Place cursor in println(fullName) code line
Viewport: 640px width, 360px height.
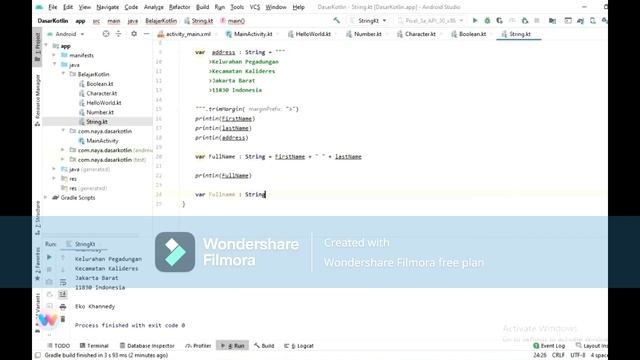point(223,176)
